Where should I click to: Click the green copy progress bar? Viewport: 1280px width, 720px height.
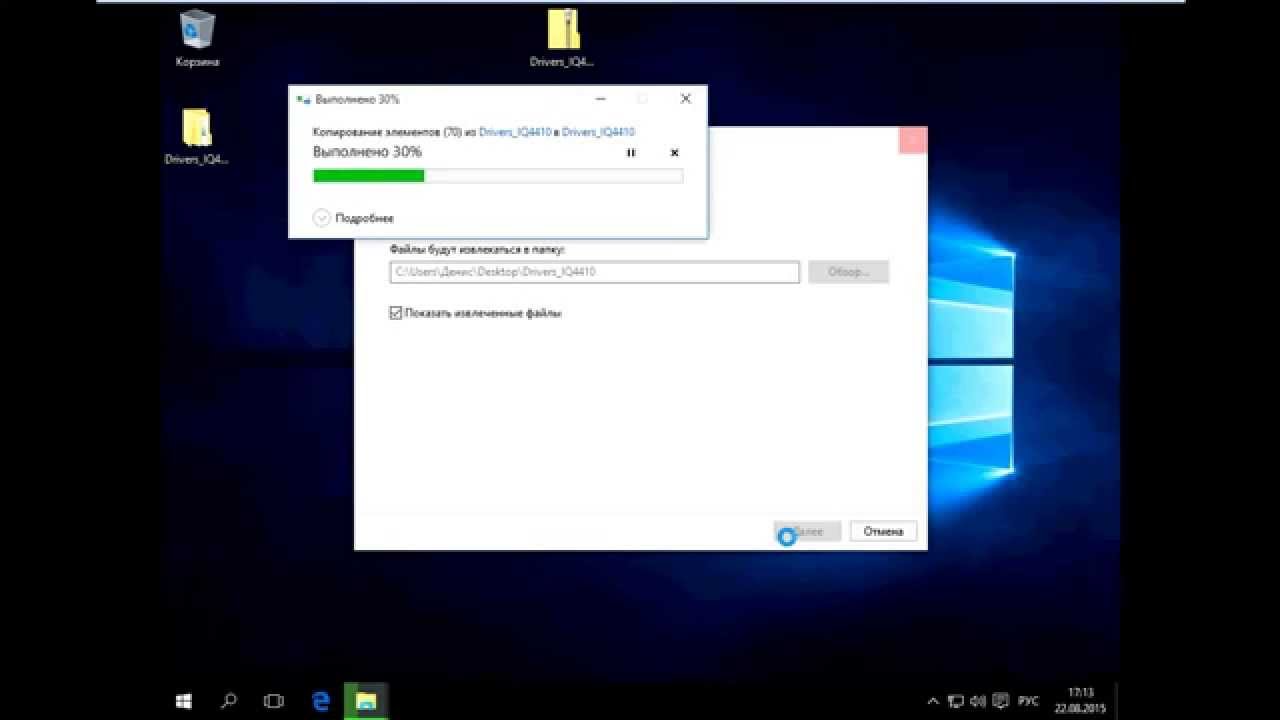(x=497, y=176)
